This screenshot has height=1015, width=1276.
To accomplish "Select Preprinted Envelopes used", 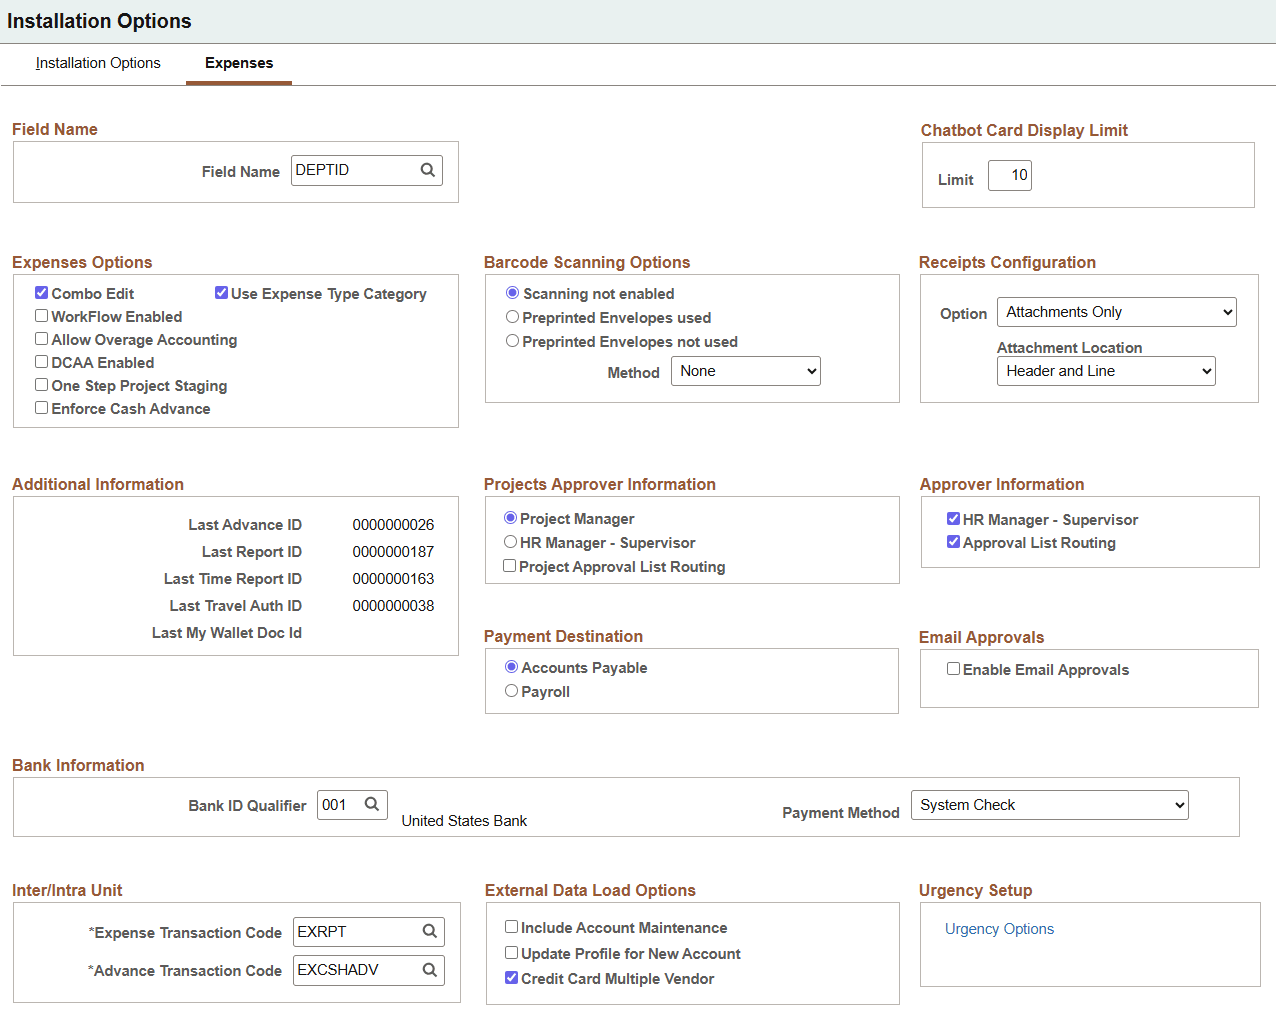I will [x=511, y=316].
